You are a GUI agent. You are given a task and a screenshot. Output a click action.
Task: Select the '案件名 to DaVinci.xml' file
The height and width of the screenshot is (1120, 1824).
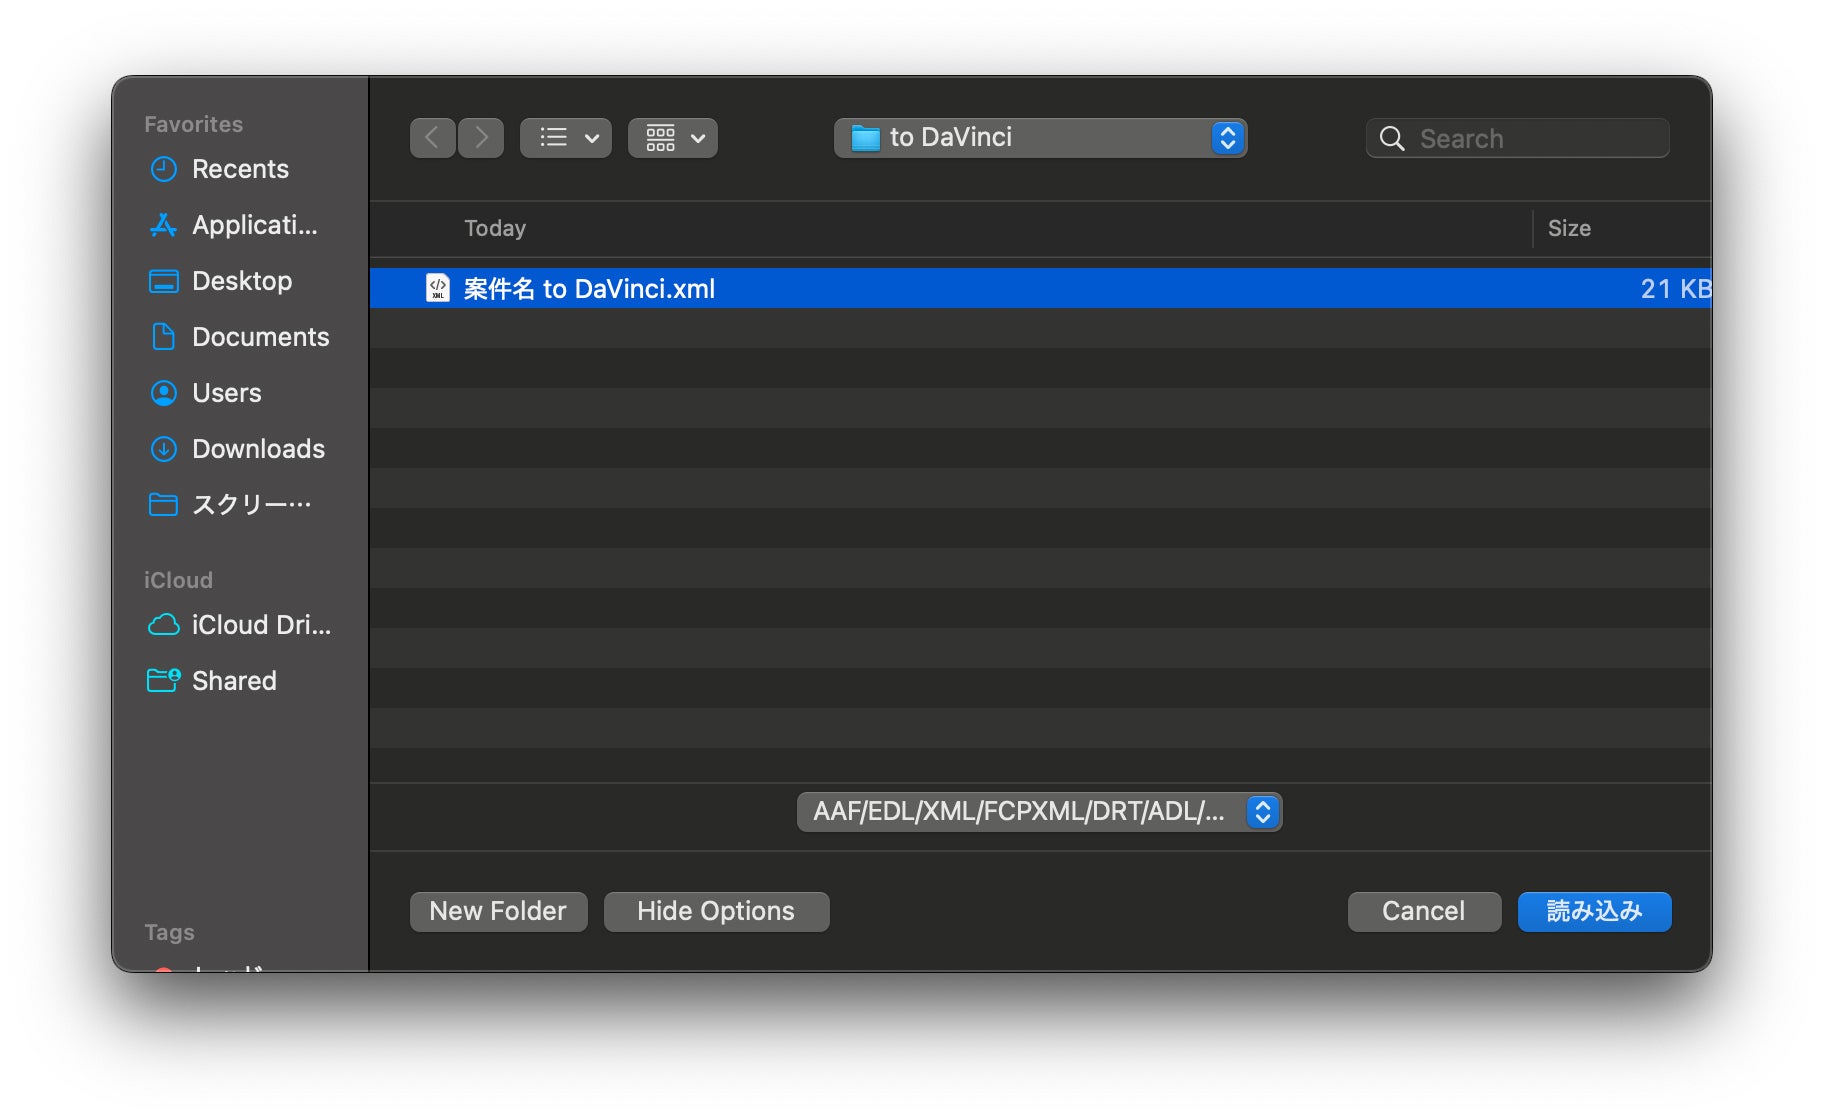pyautogui.click(x=589, y=289)
